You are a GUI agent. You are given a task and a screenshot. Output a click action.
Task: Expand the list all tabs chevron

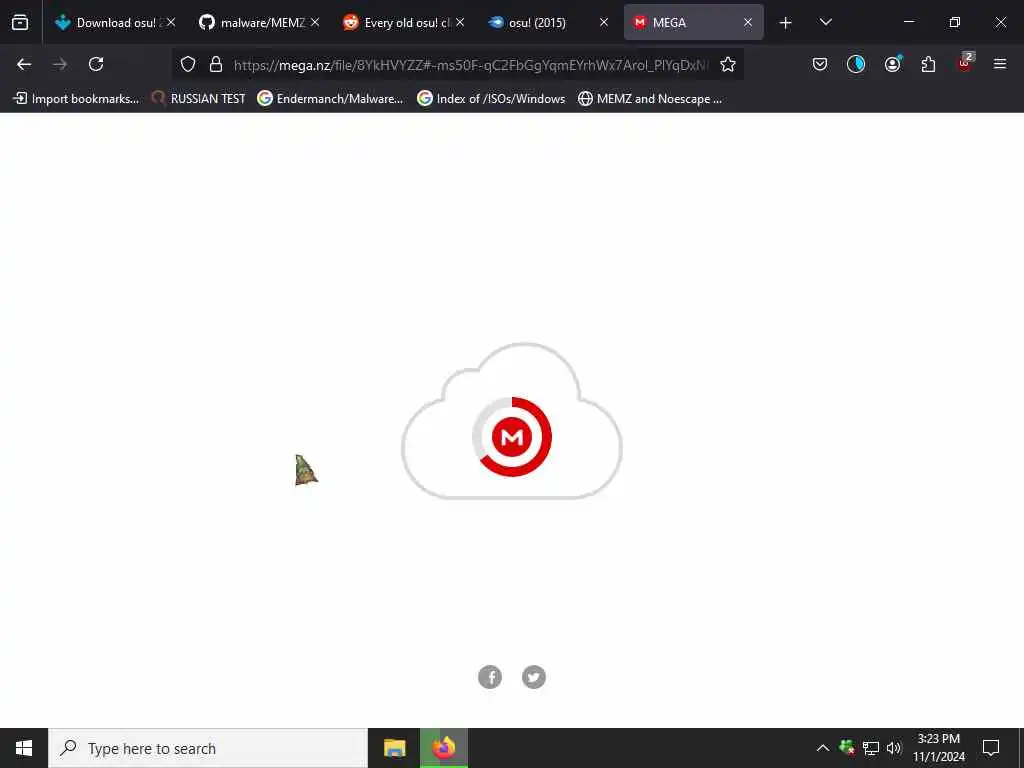coord(825,22)
